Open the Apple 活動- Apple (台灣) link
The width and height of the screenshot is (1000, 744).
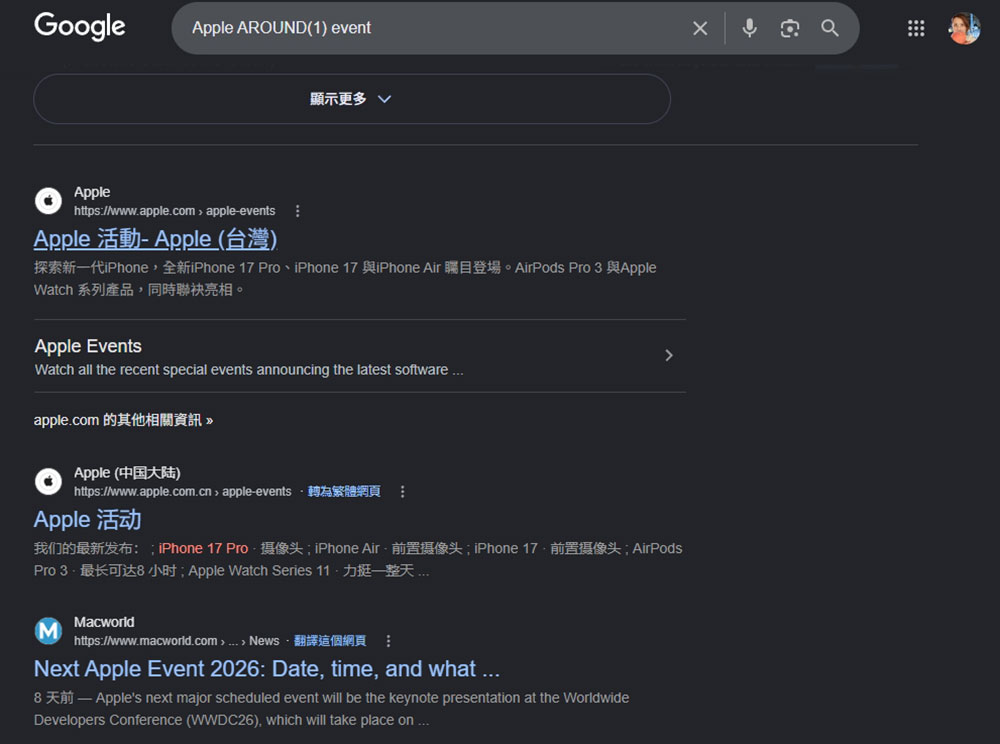(156, 239)
